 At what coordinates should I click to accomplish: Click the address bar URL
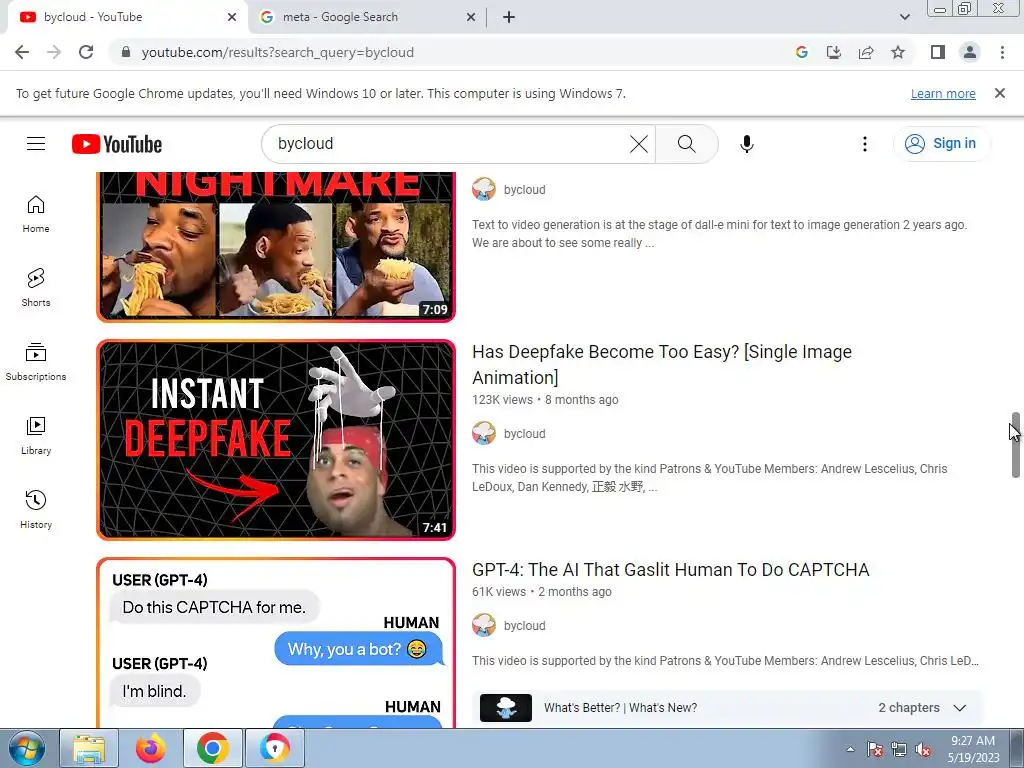click(x=278, y=52)
